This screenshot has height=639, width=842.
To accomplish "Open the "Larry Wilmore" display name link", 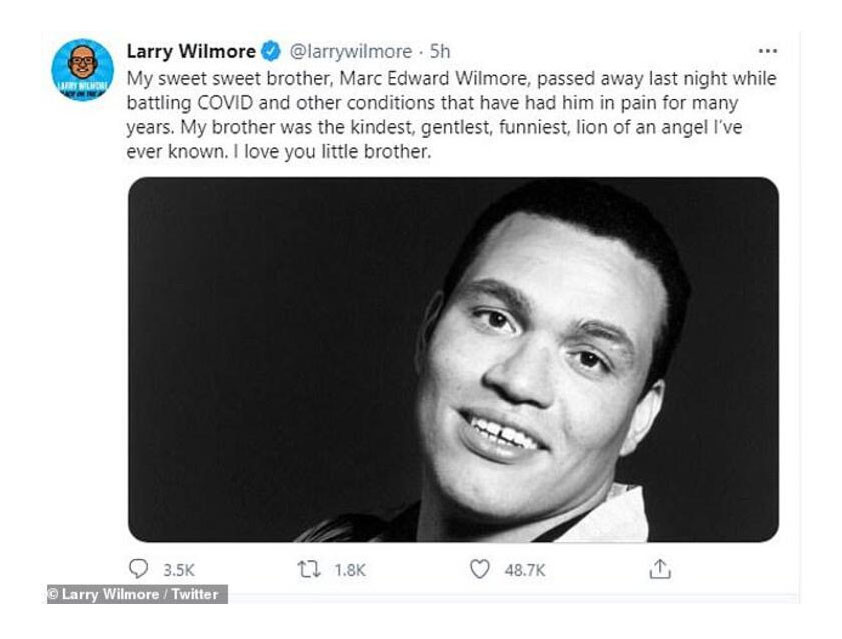I will point(191,51).
